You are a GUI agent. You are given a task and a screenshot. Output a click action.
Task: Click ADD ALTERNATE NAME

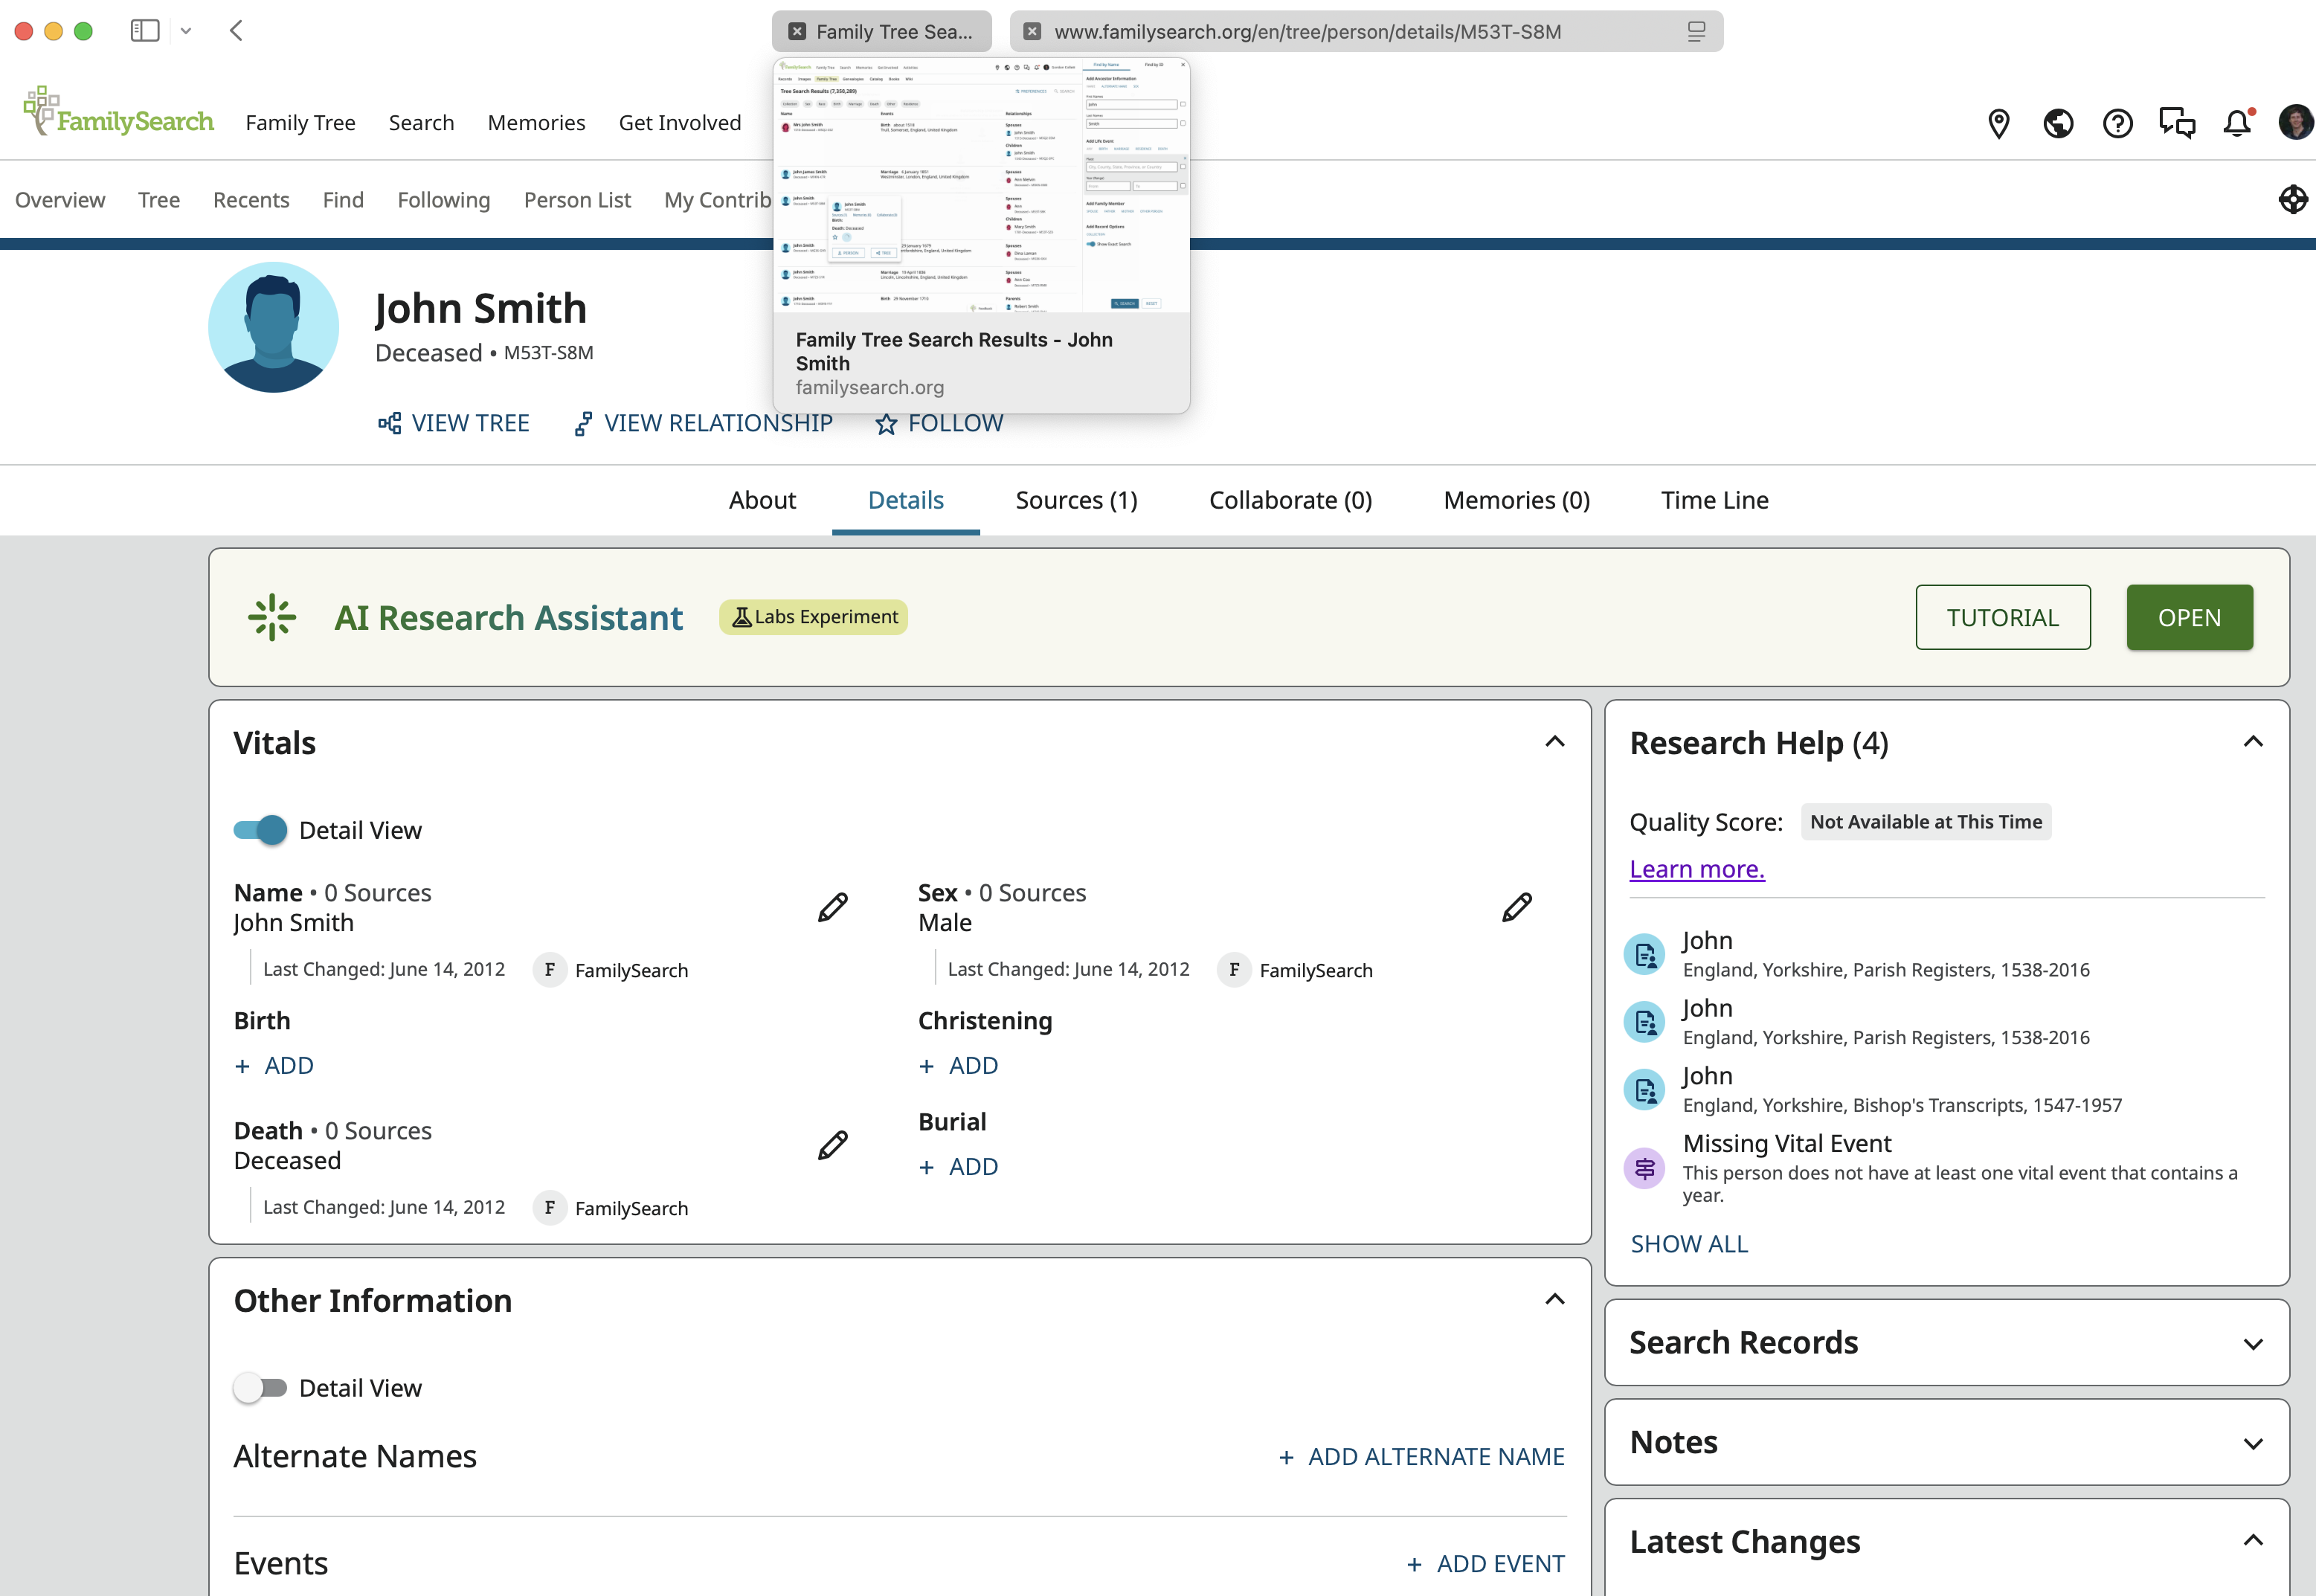point(1421,1457)
